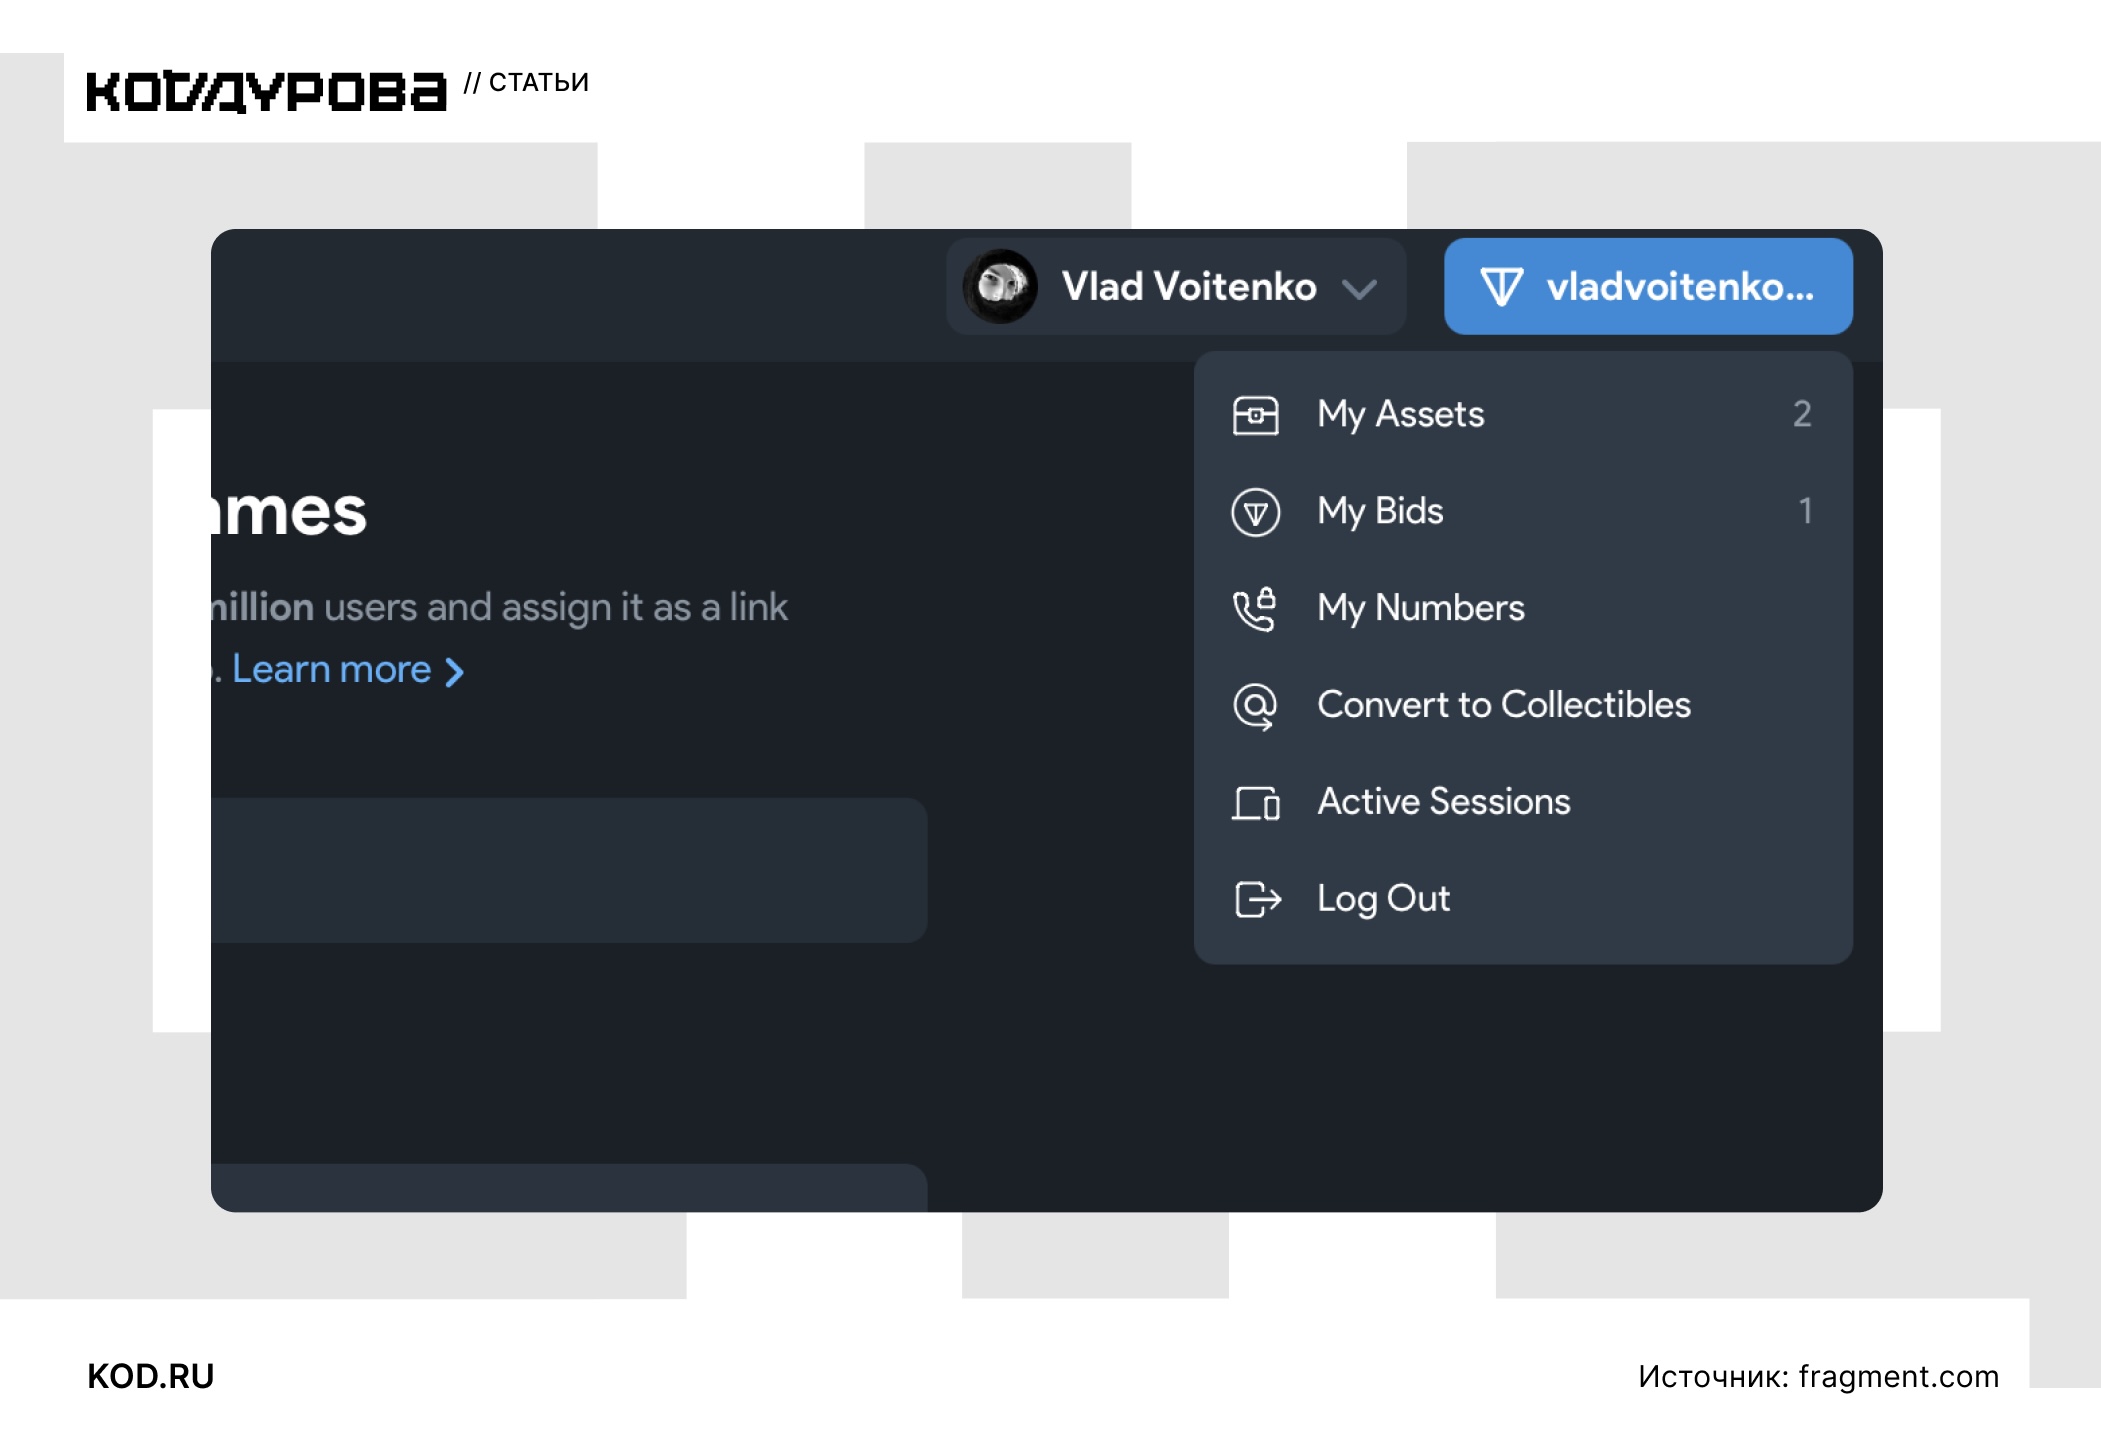The height and width of the screenshot is (1439, 2101).
Task: Click the My Bids TON icon
Action: click(1255, 512)
